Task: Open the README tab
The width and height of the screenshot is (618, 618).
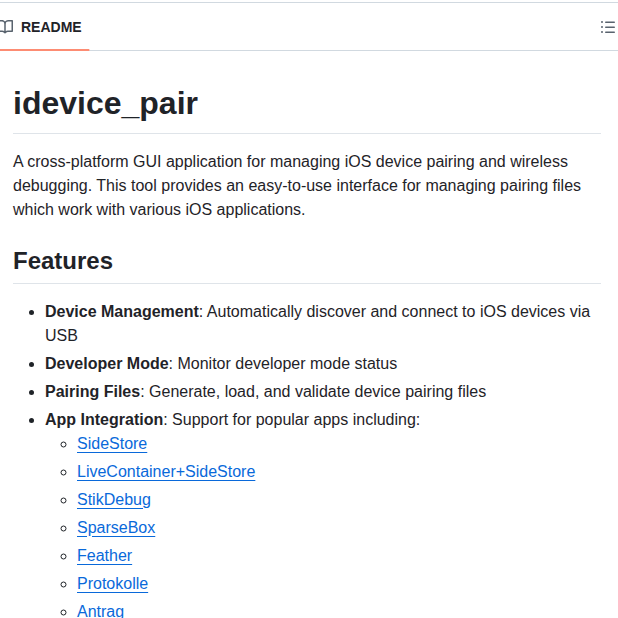Action: tap(44, 27)
